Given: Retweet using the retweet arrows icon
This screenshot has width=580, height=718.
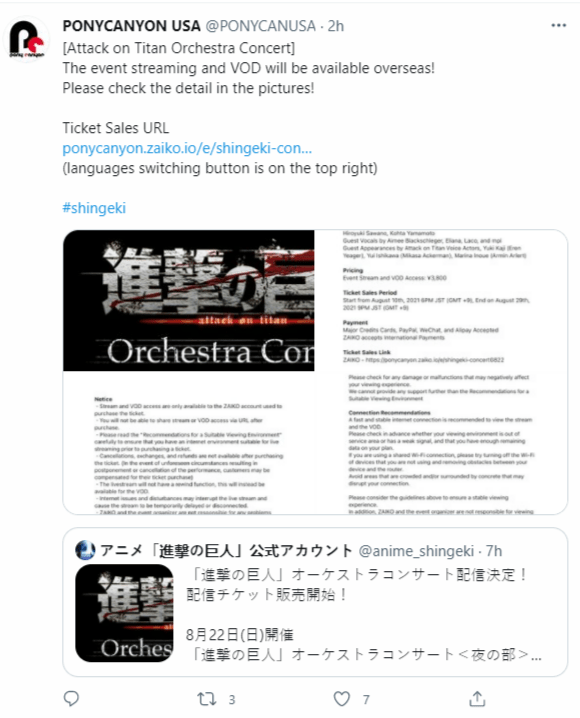Looking at the screenshot, I should point(206,699).
